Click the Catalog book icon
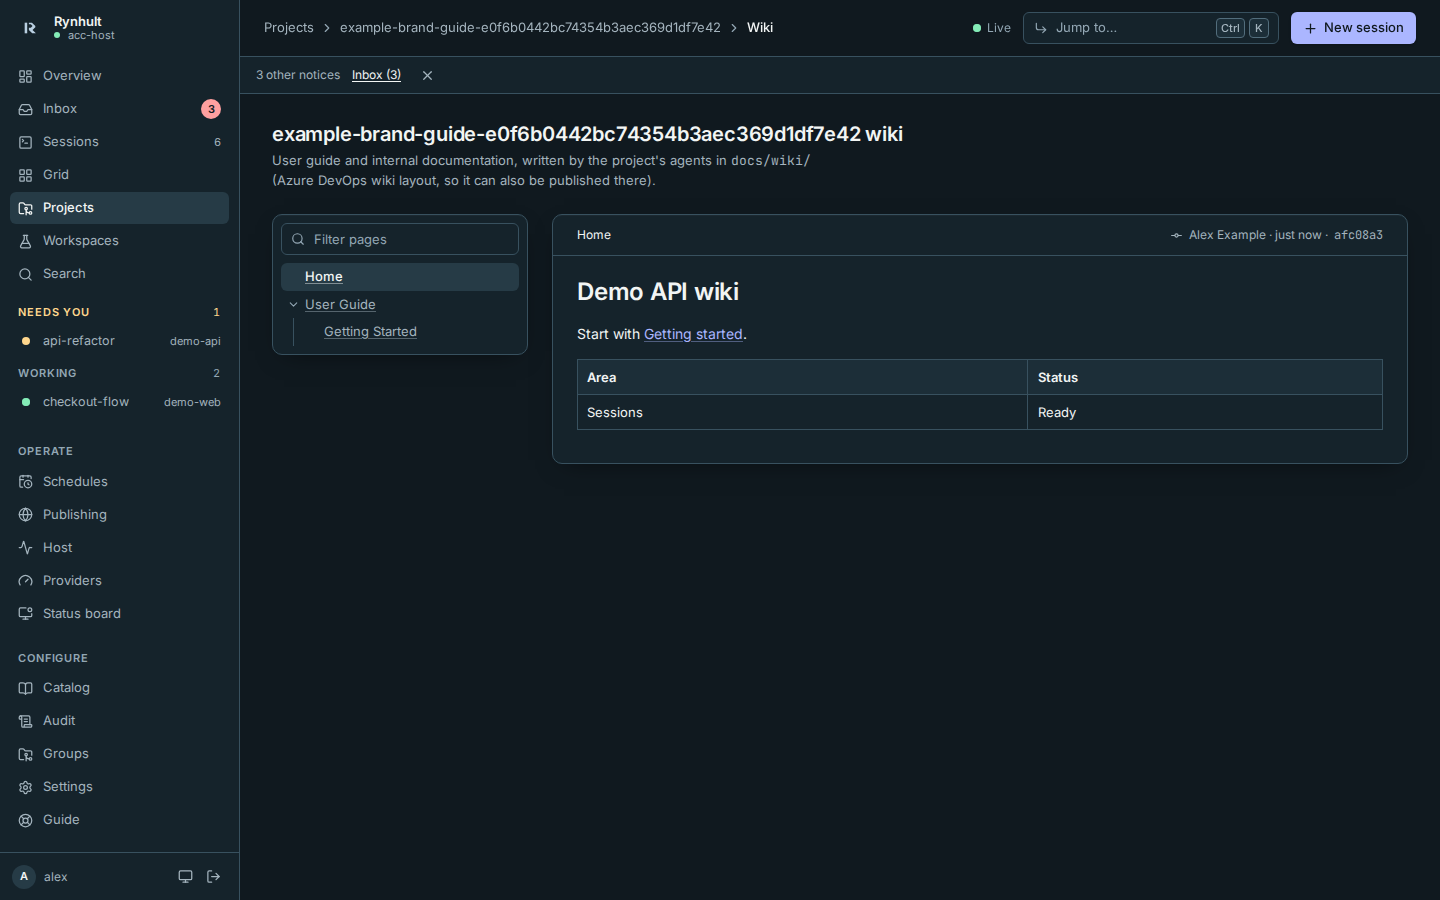 (26, 688)
